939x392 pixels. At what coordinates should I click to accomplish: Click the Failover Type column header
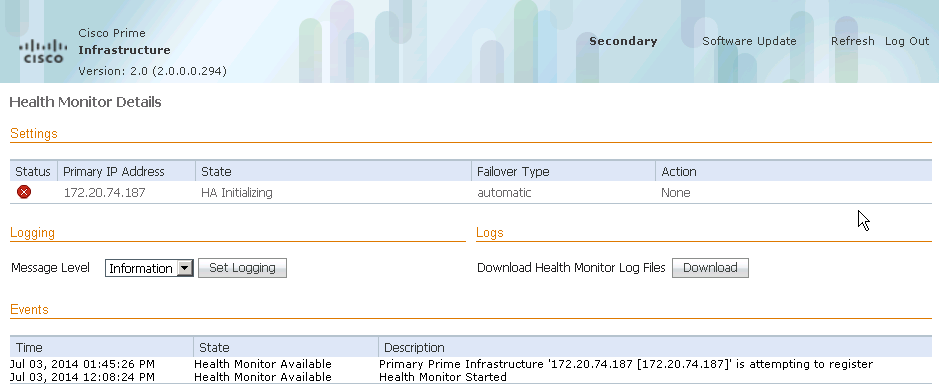(513, 172)
